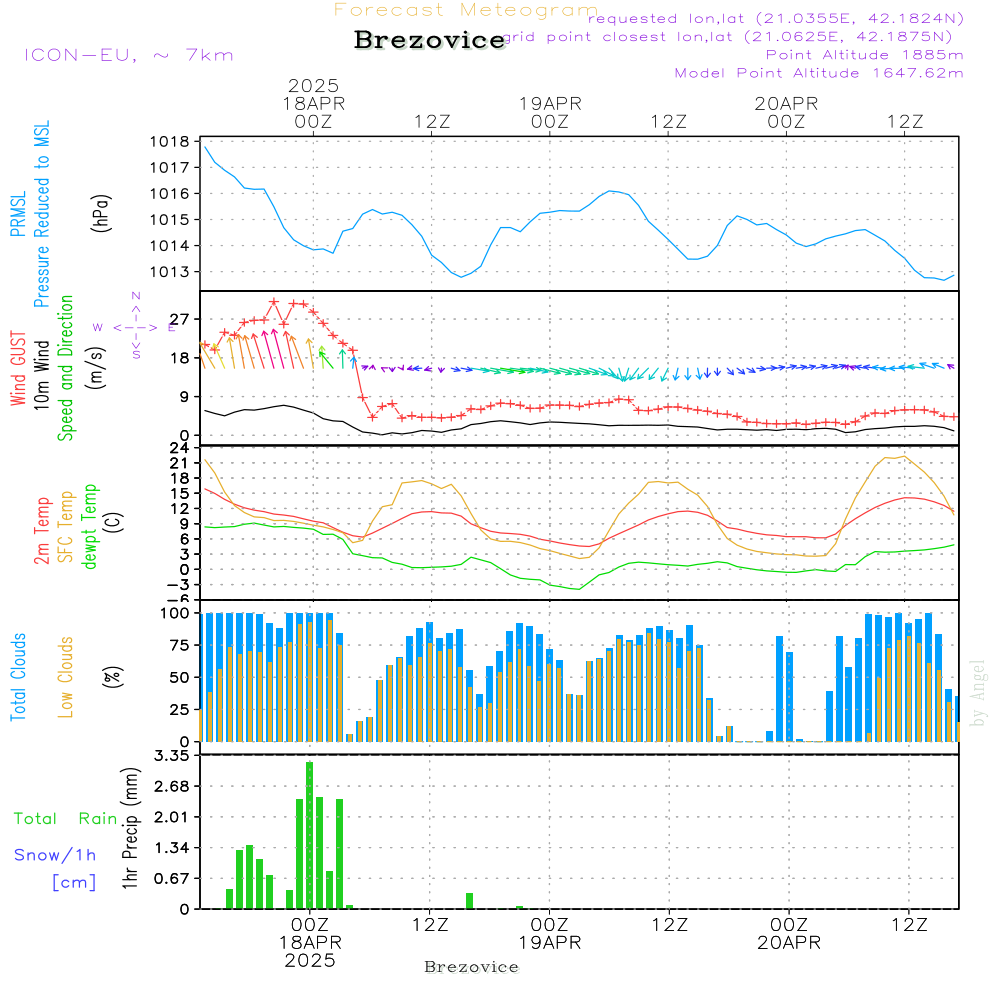Image resolution: width=1000 pixels, height=1000 pixels.
Task: Click the 1015 pressure tick value
Action: point(169,220)
